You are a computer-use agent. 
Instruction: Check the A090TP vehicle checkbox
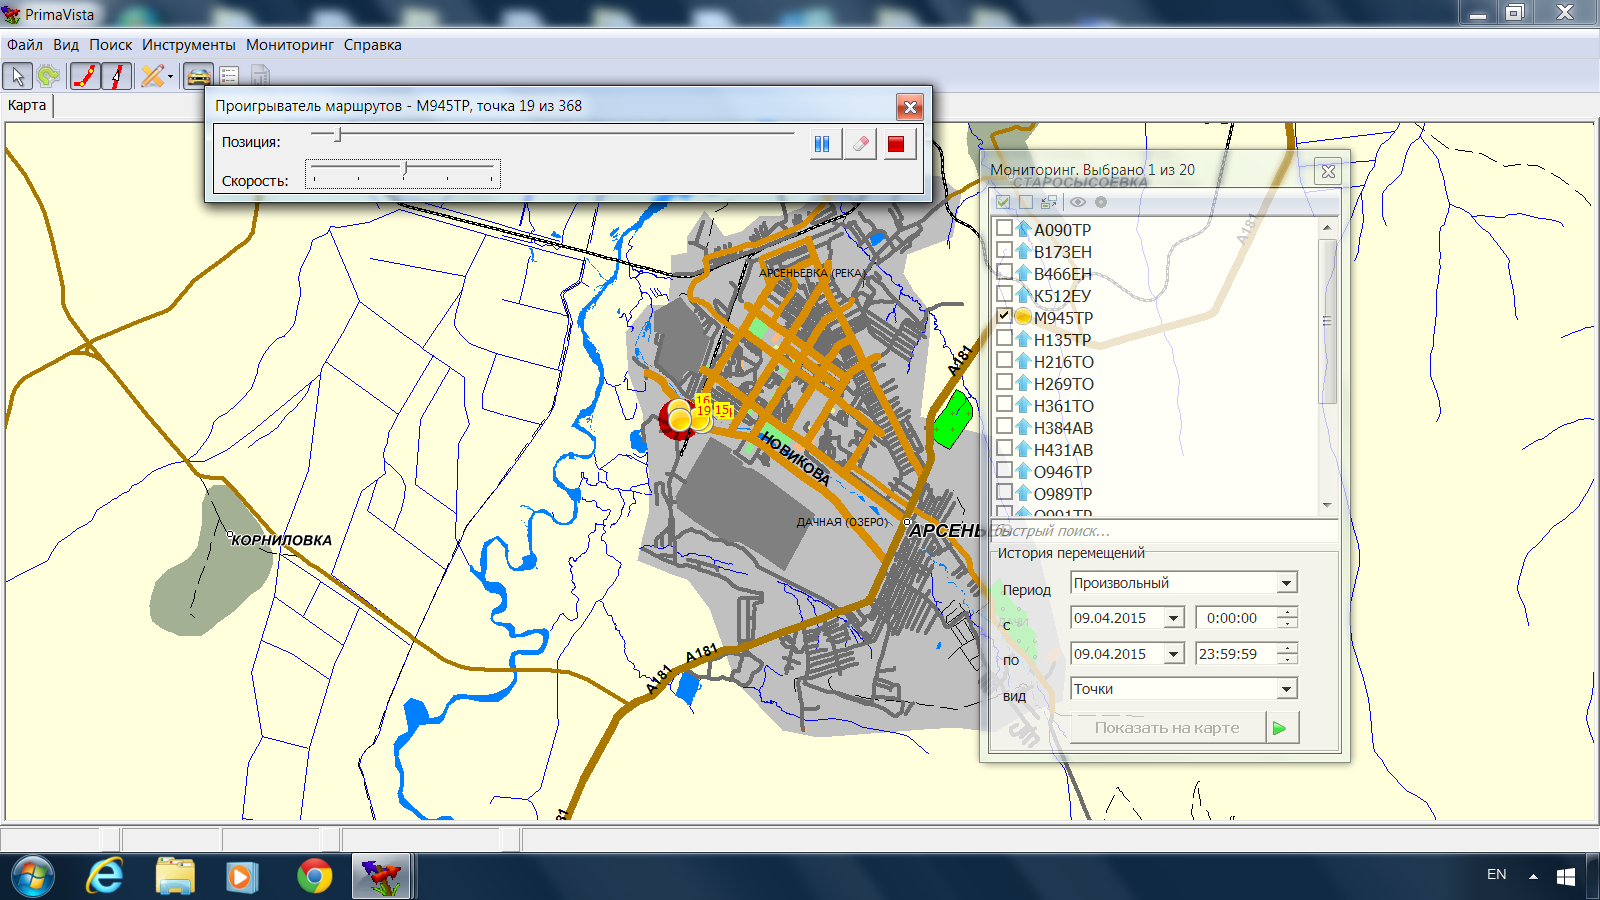click(x=1004, y=228)
